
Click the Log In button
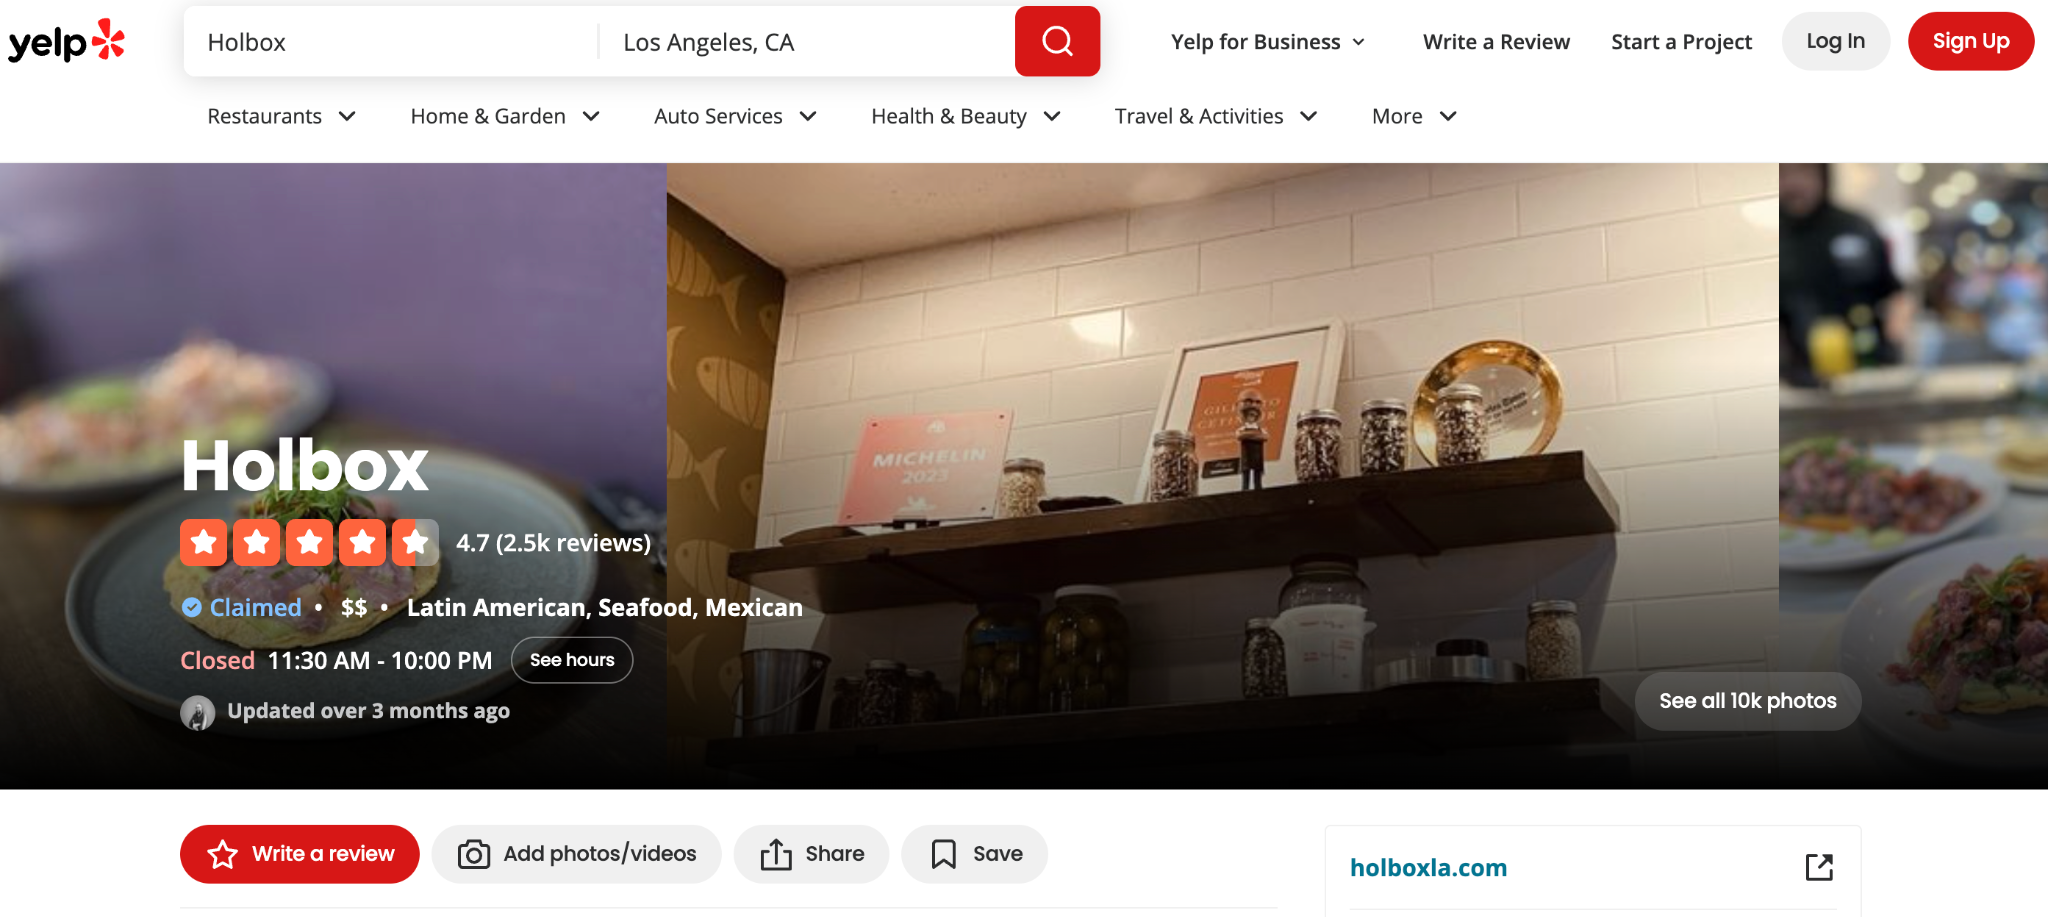[1835, 41]
